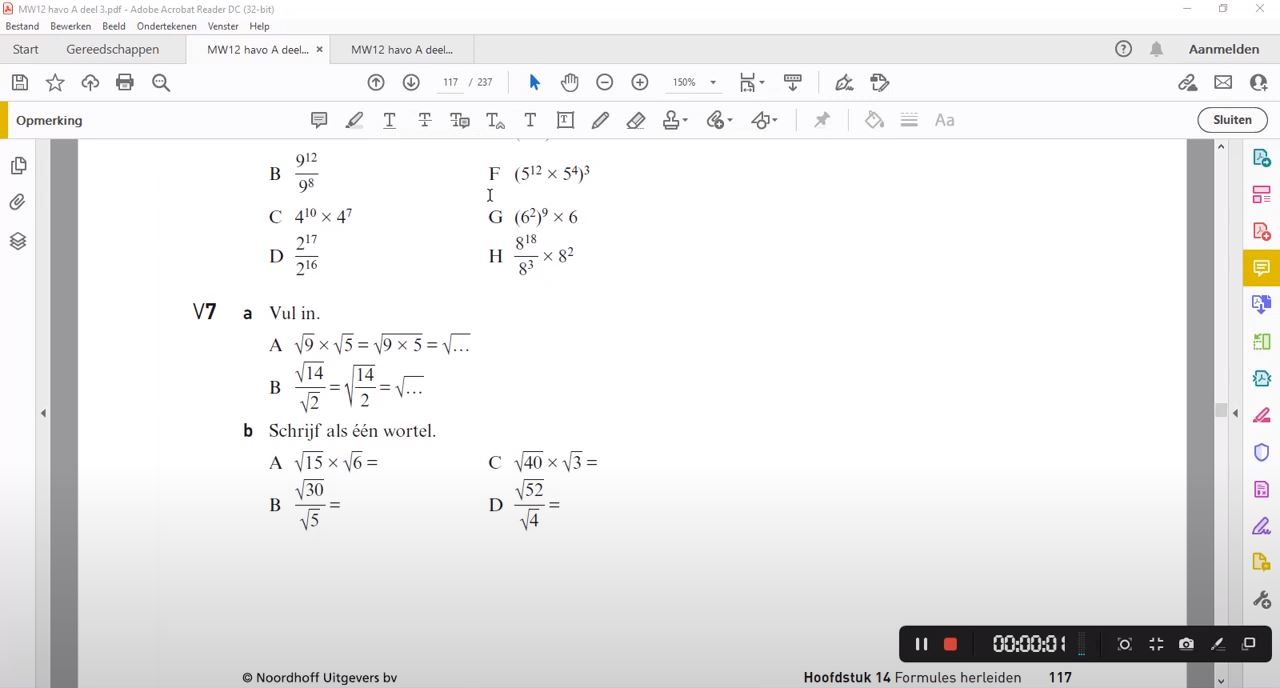This screenshot has height=688, width=1280.
Task: Print the document with the printer icon
Action: 125,82
